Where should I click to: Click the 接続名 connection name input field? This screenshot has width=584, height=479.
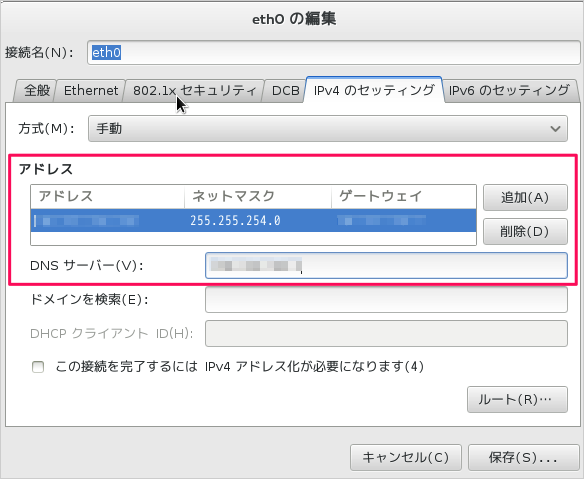[334, 53]
